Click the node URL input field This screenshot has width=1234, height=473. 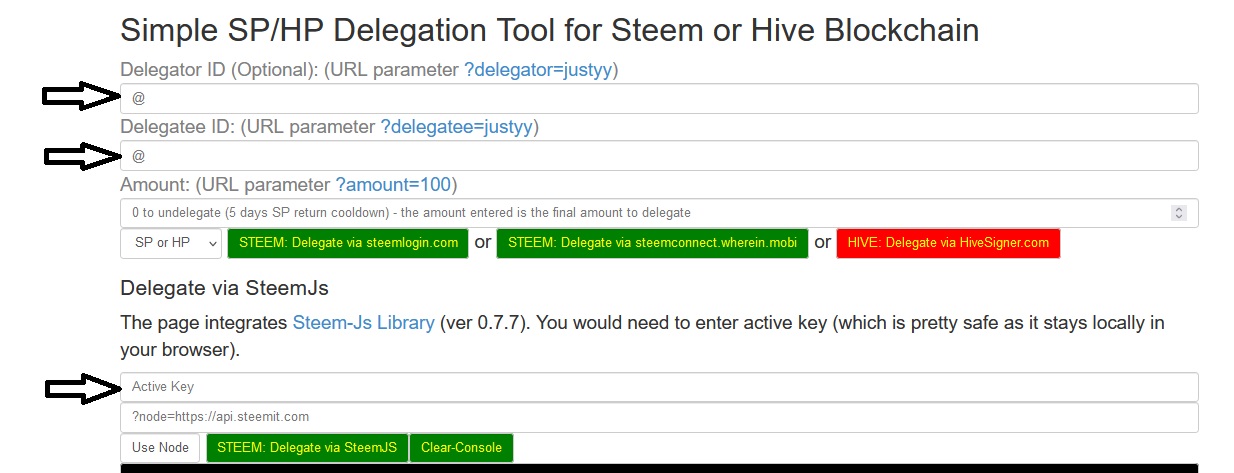659,417
